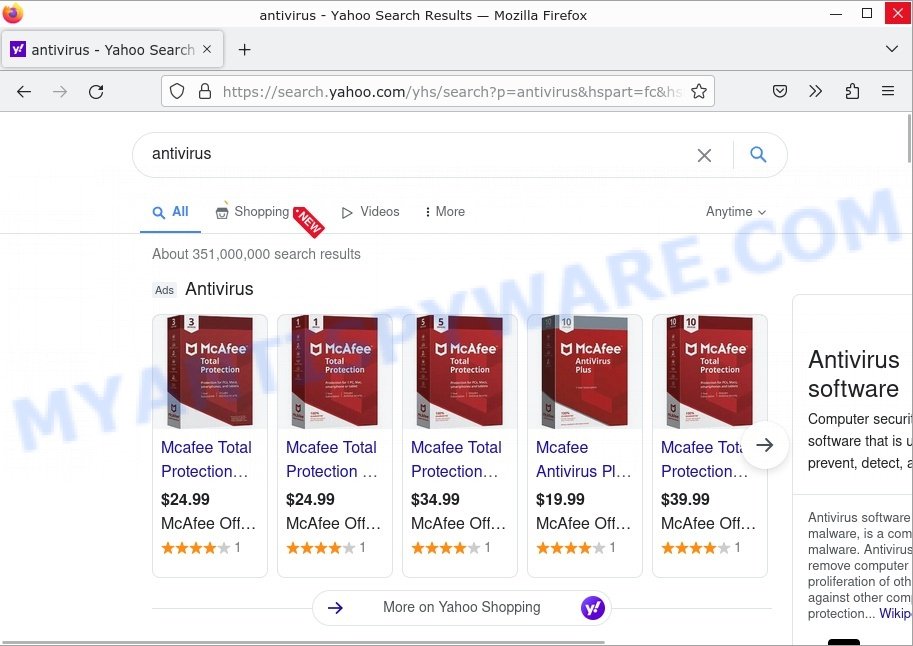This screenshot has width=913, height=646.
Task: Open More on Yahoo Shopping
Action: 461,608
